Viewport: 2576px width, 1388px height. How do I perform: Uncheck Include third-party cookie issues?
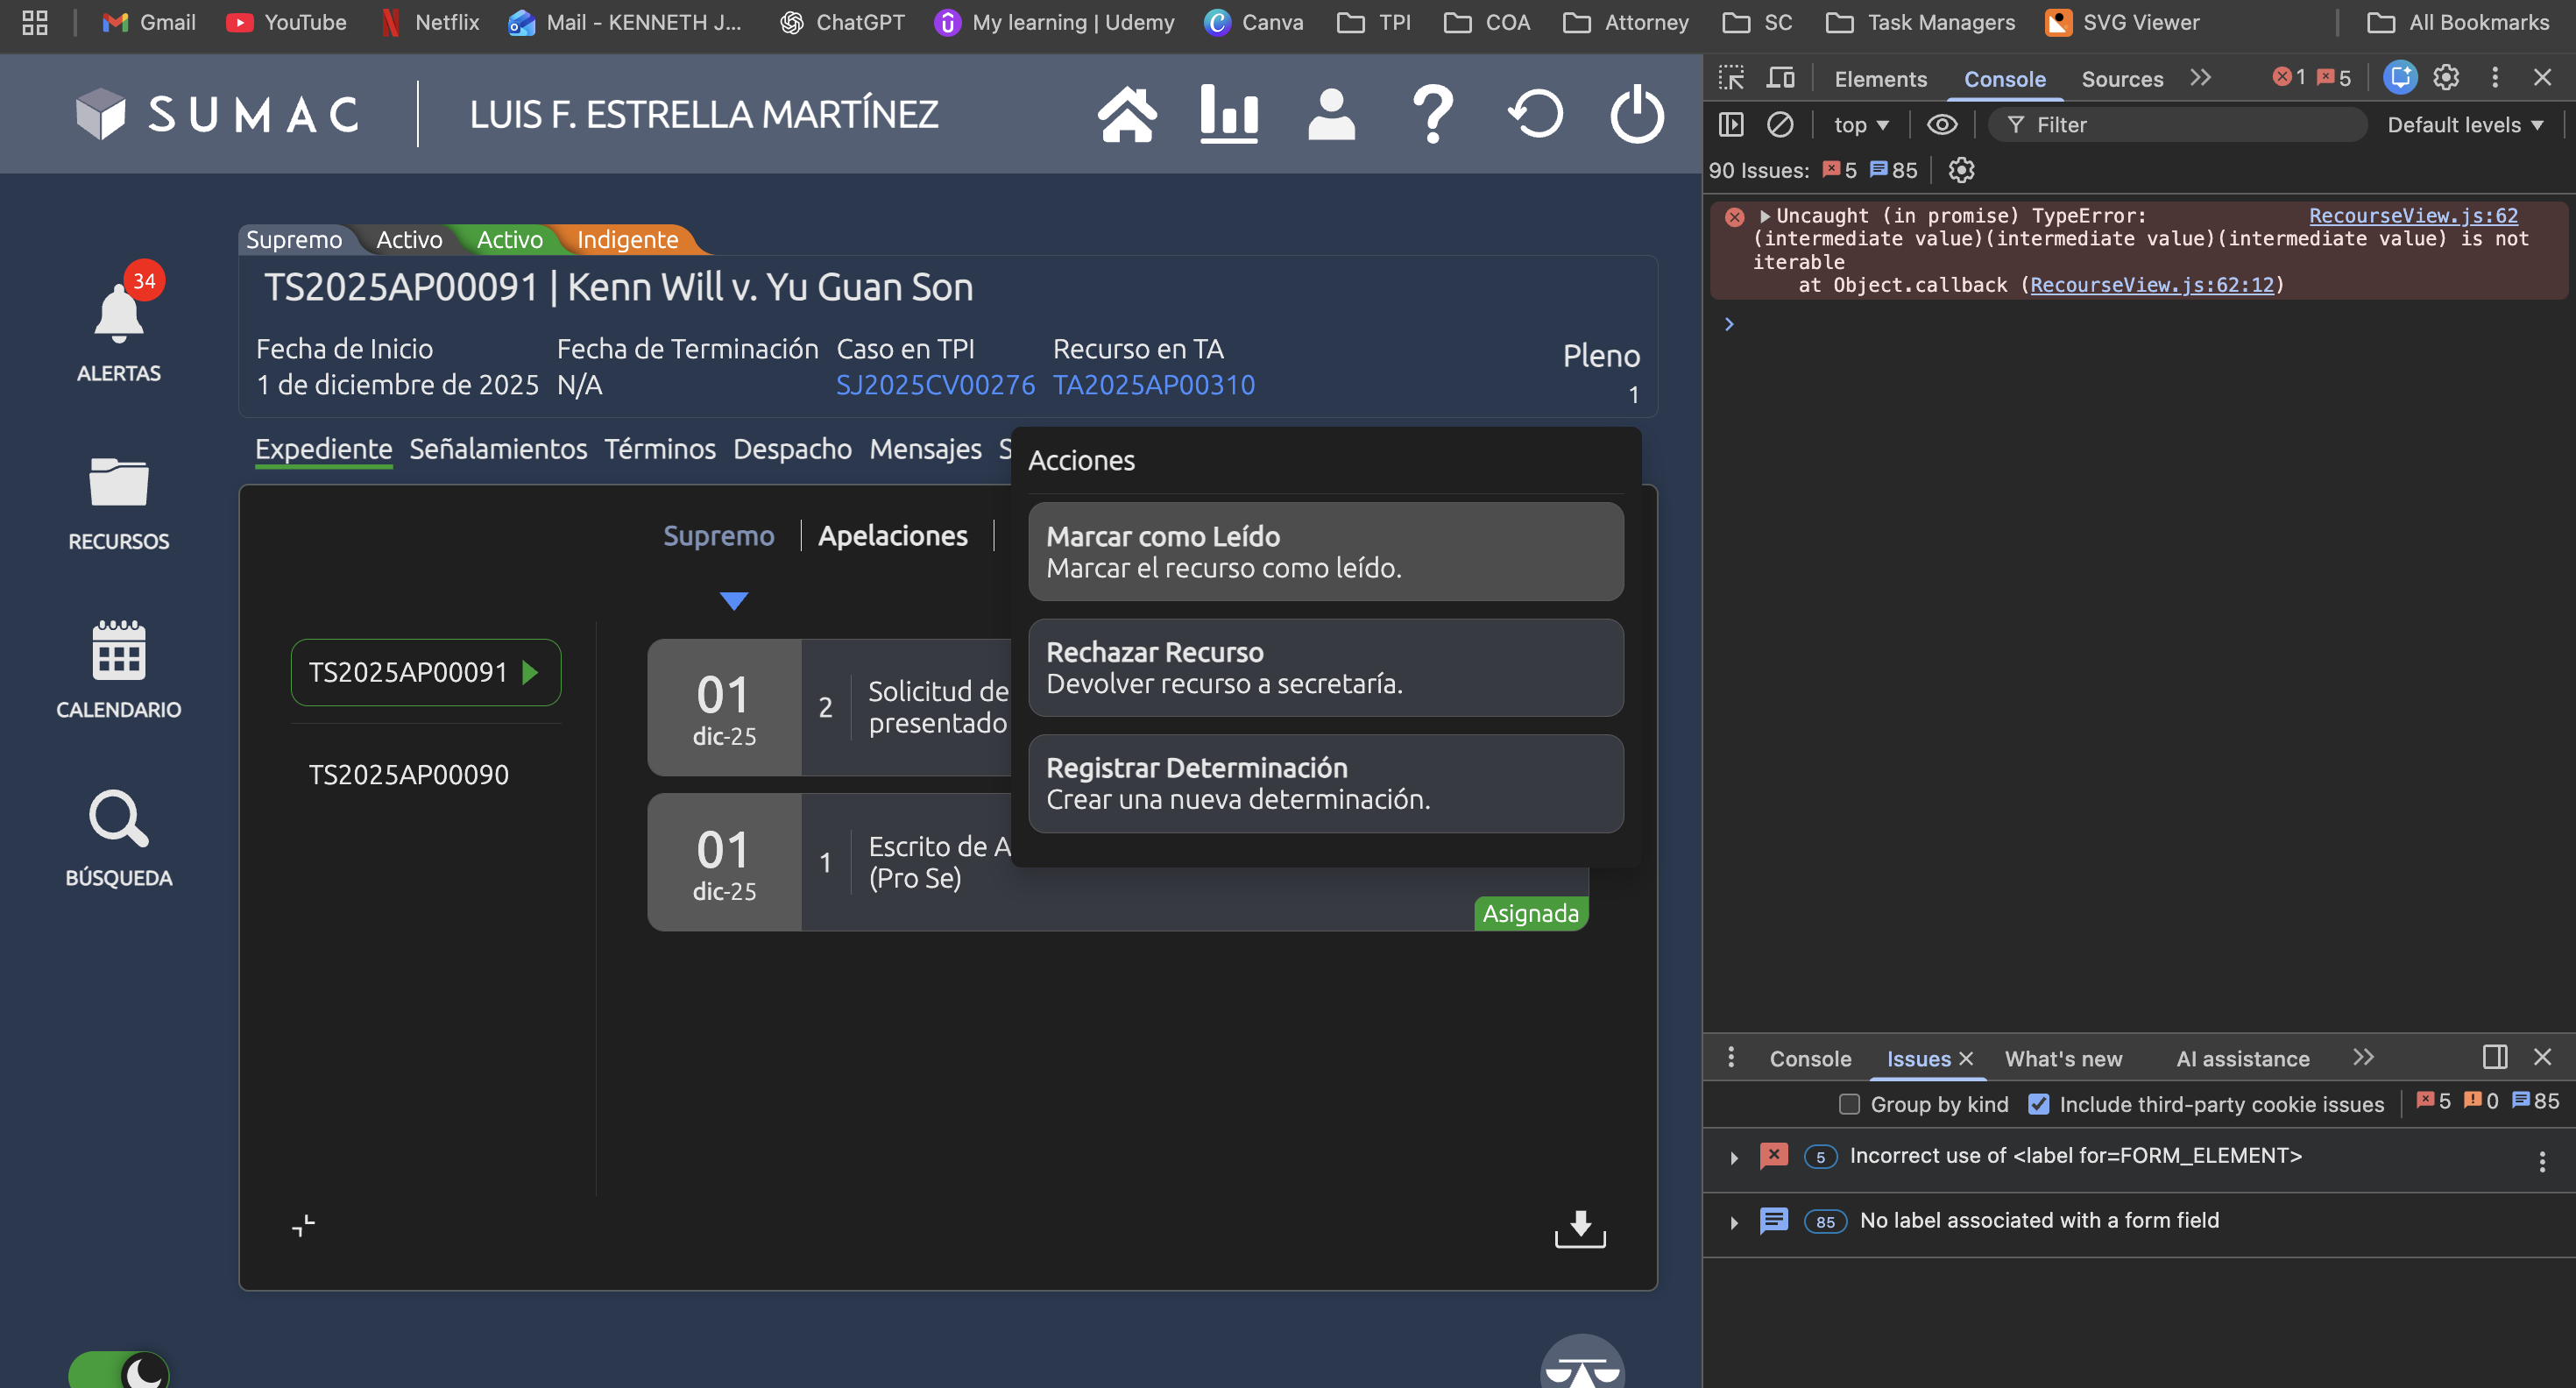click(x=2038, y=1104)
